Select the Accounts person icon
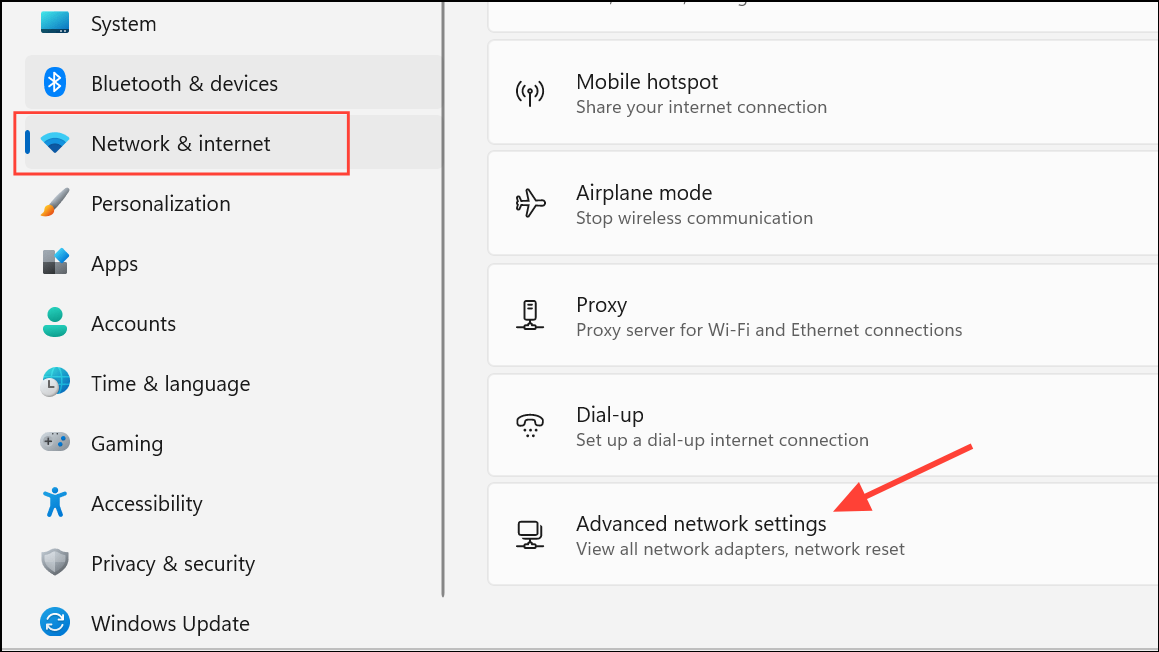 coord(55,323)
